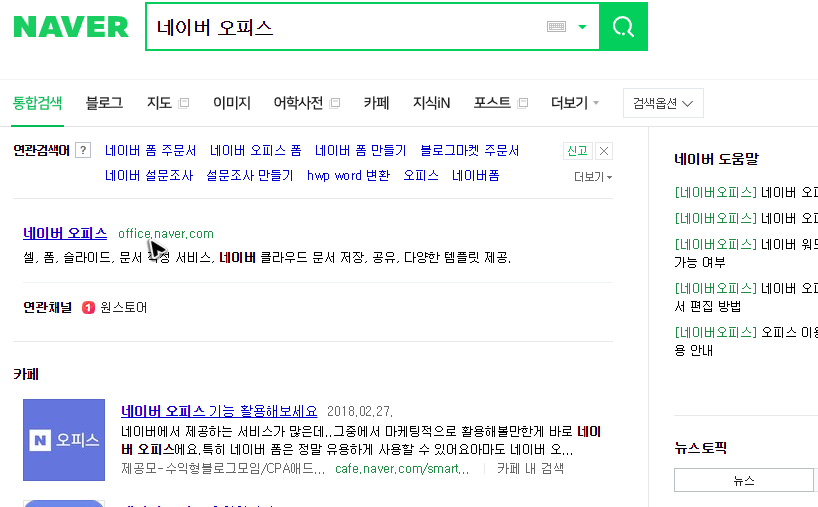
Task: Close the related searches box with X
Action: [604, 151]
